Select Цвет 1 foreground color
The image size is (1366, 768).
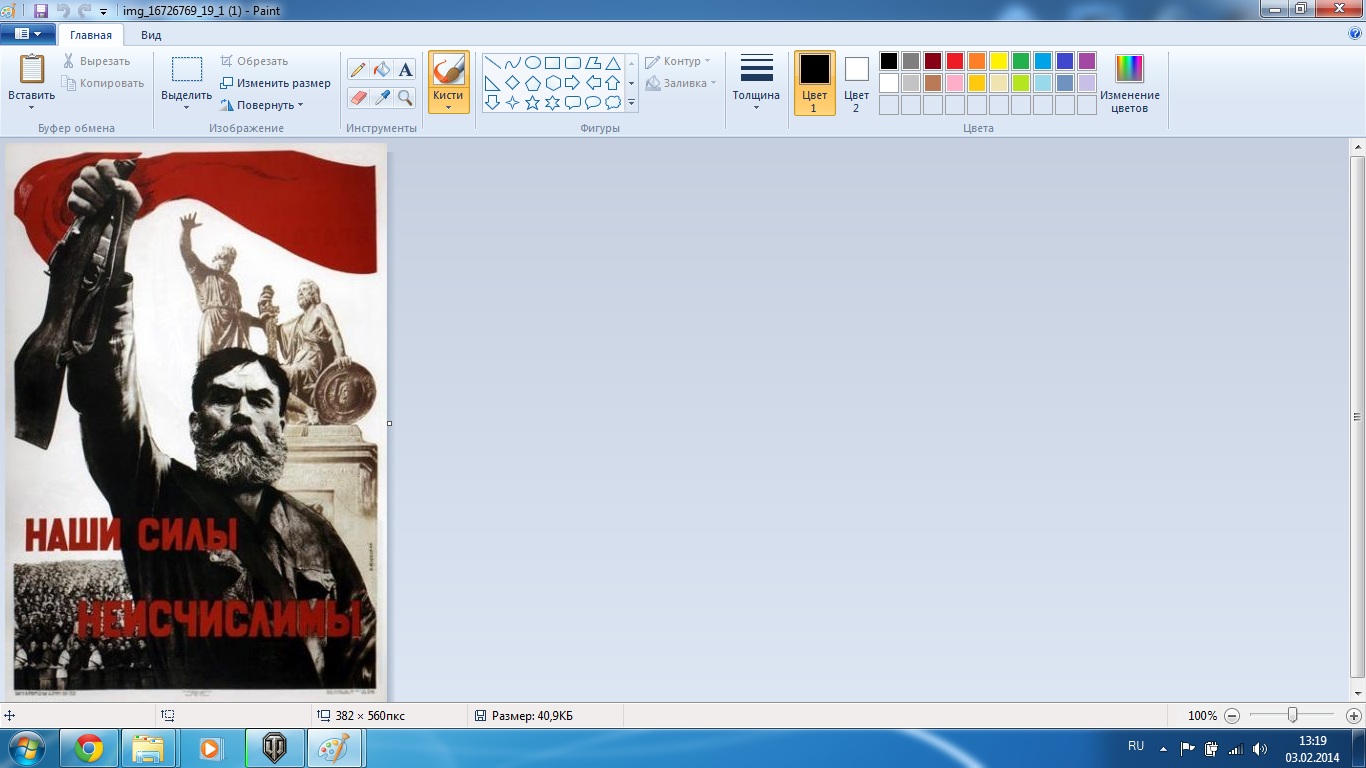tap(814, 83)
